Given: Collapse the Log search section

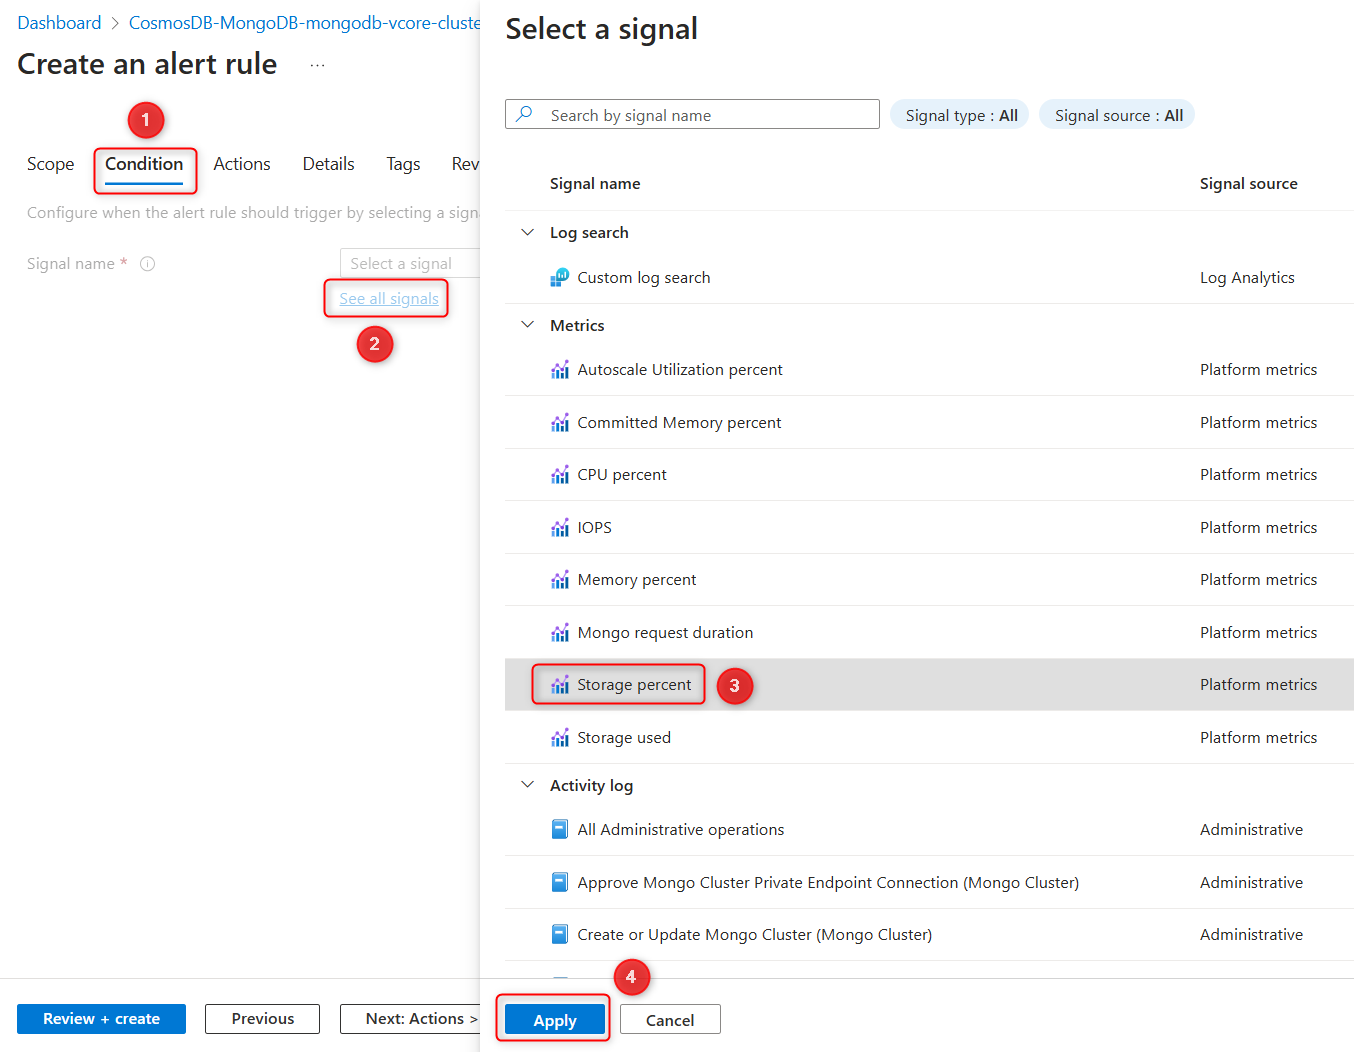Looking at the screenshot, I should pos(527,232).
